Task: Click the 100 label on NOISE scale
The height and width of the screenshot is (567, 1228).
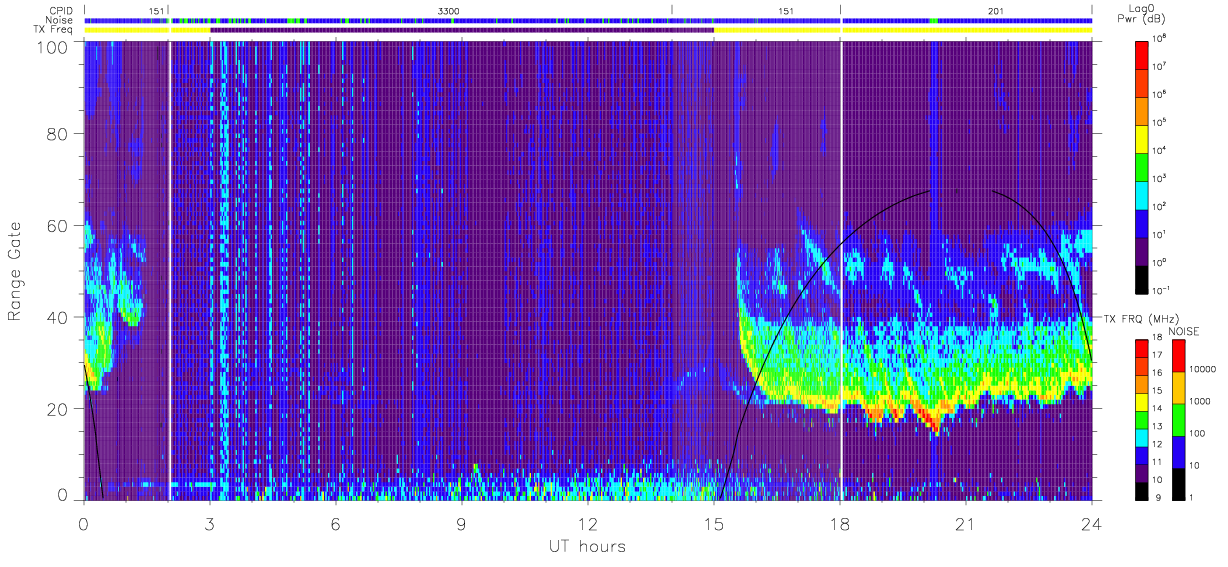Action: [1198, 434]
